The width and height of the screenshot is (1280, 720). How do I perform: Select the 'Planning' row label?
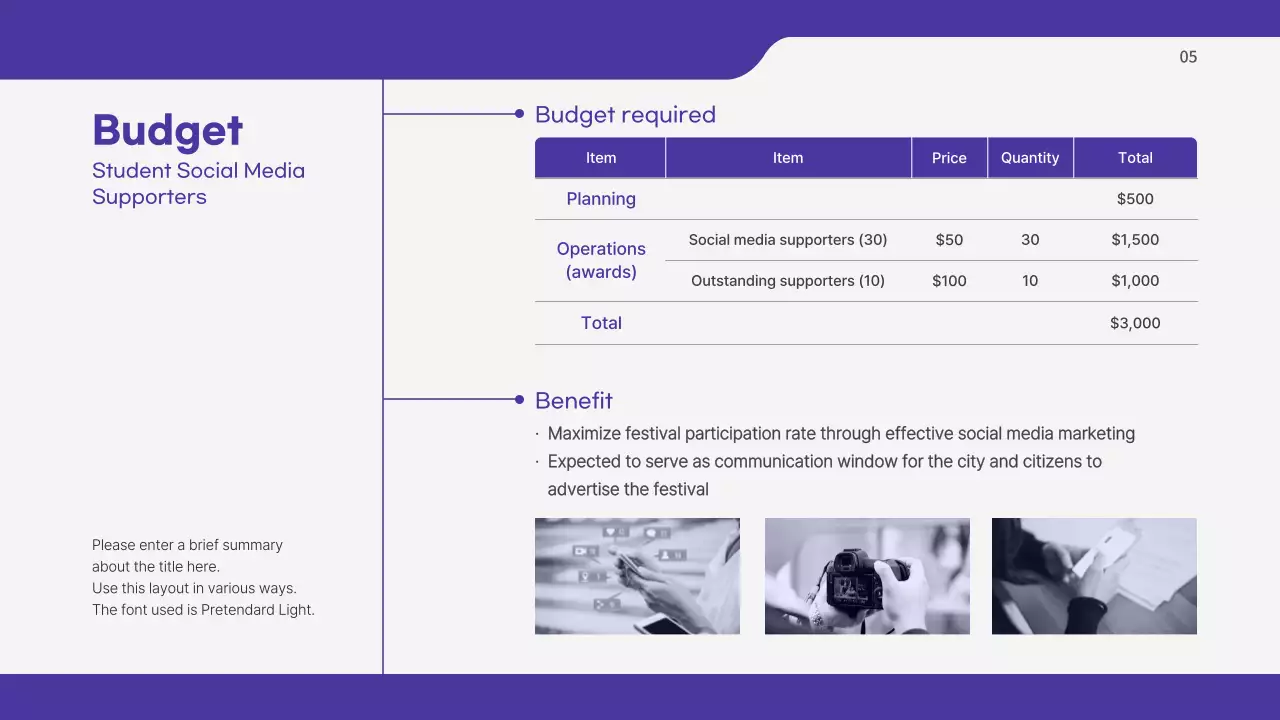pos(601,199)
